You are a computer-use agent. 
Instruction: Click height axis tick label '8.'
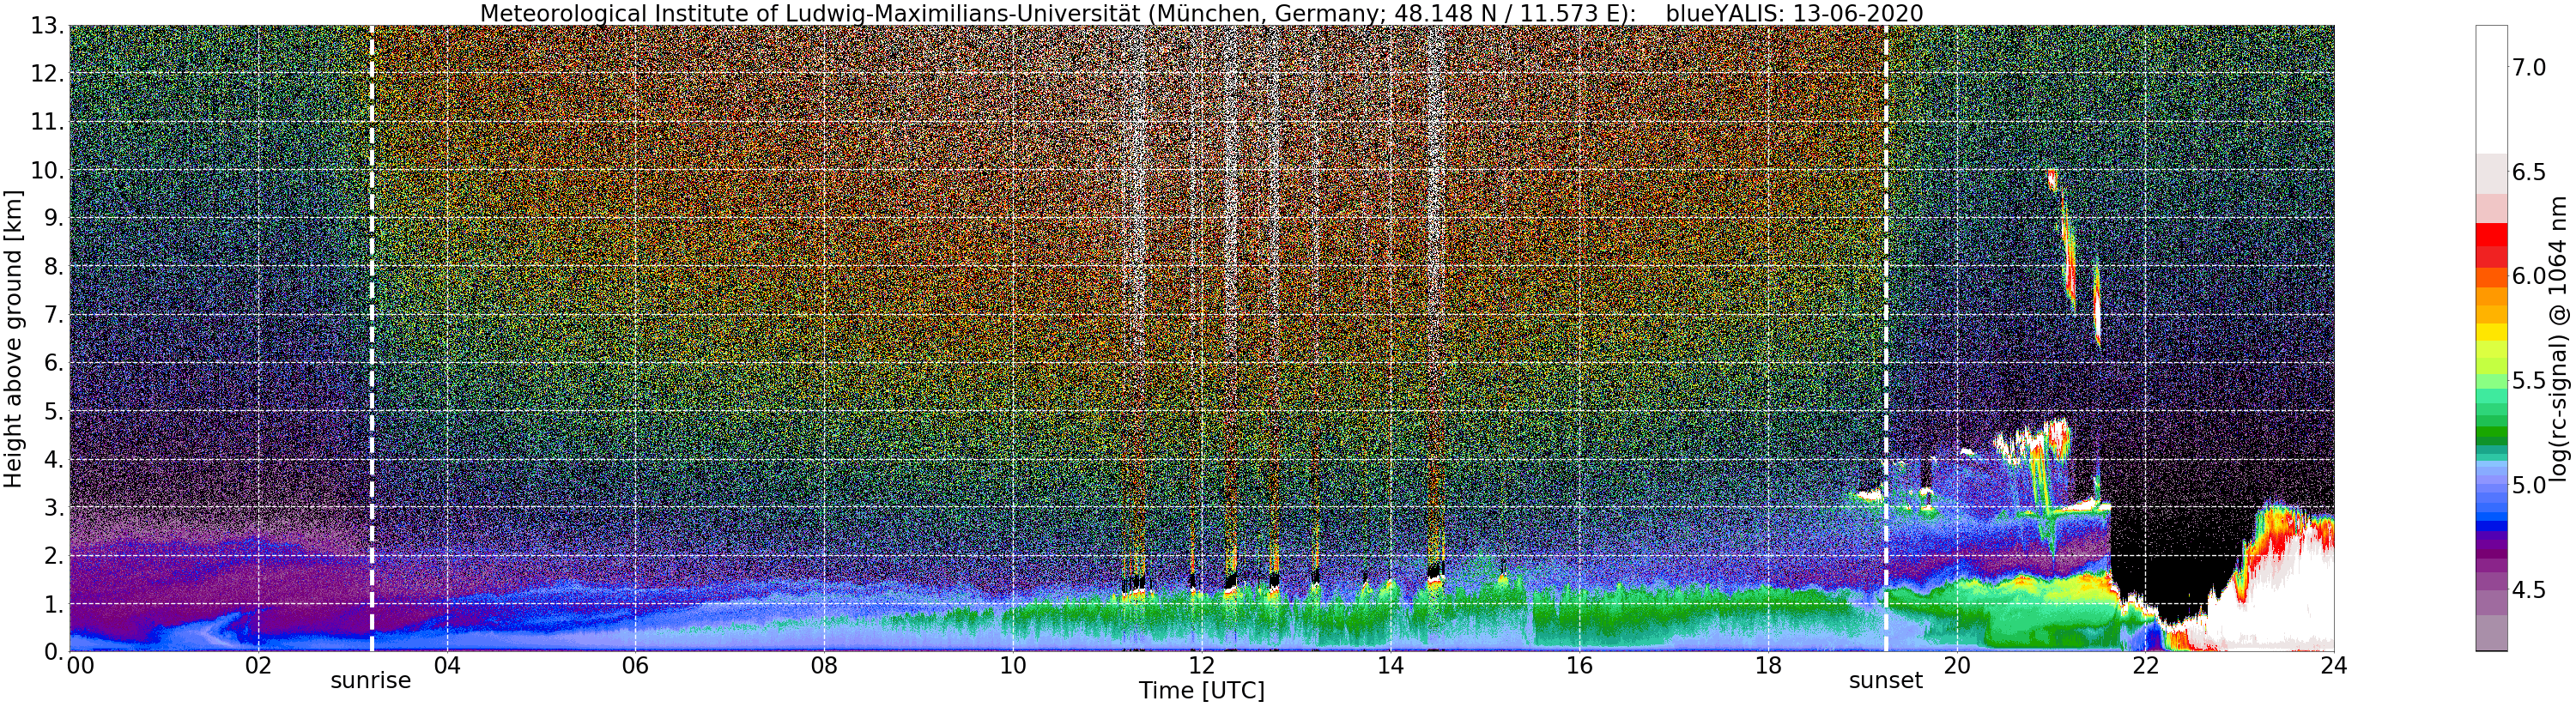click(x=54, y=267)
